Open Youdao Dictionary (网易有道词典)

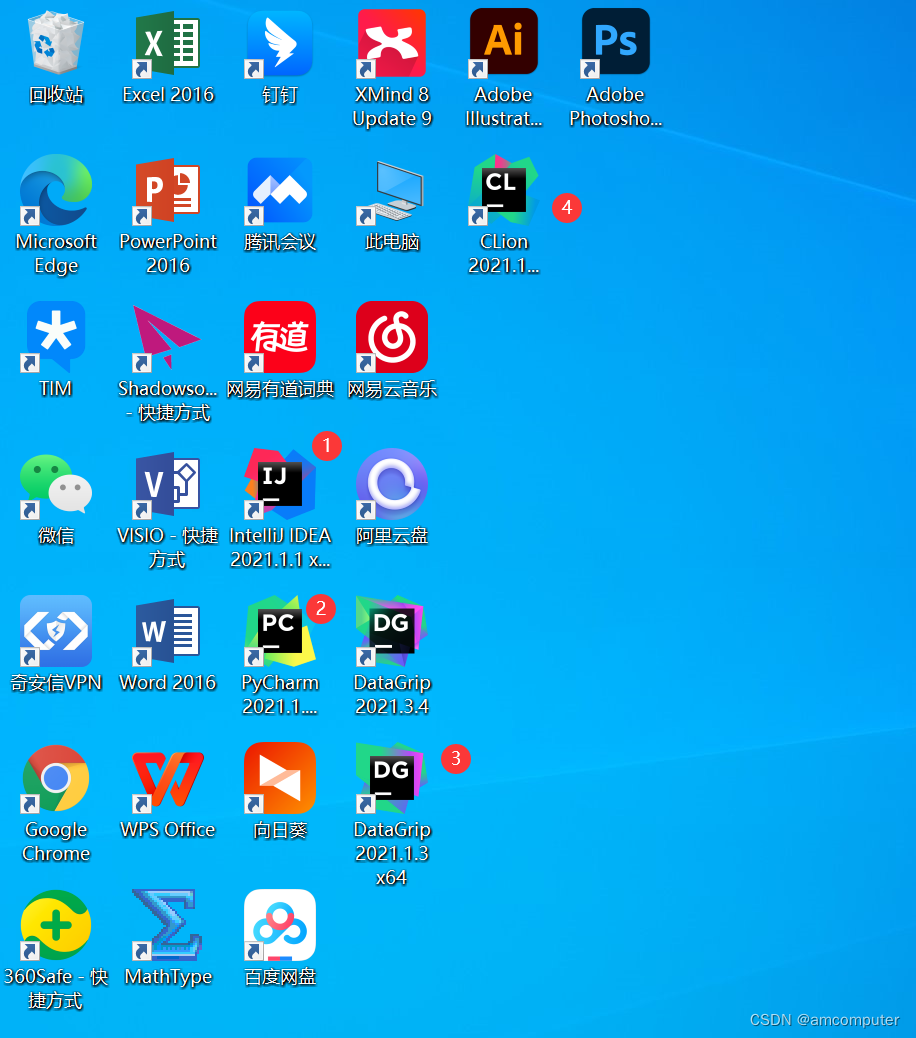(280, 338)
